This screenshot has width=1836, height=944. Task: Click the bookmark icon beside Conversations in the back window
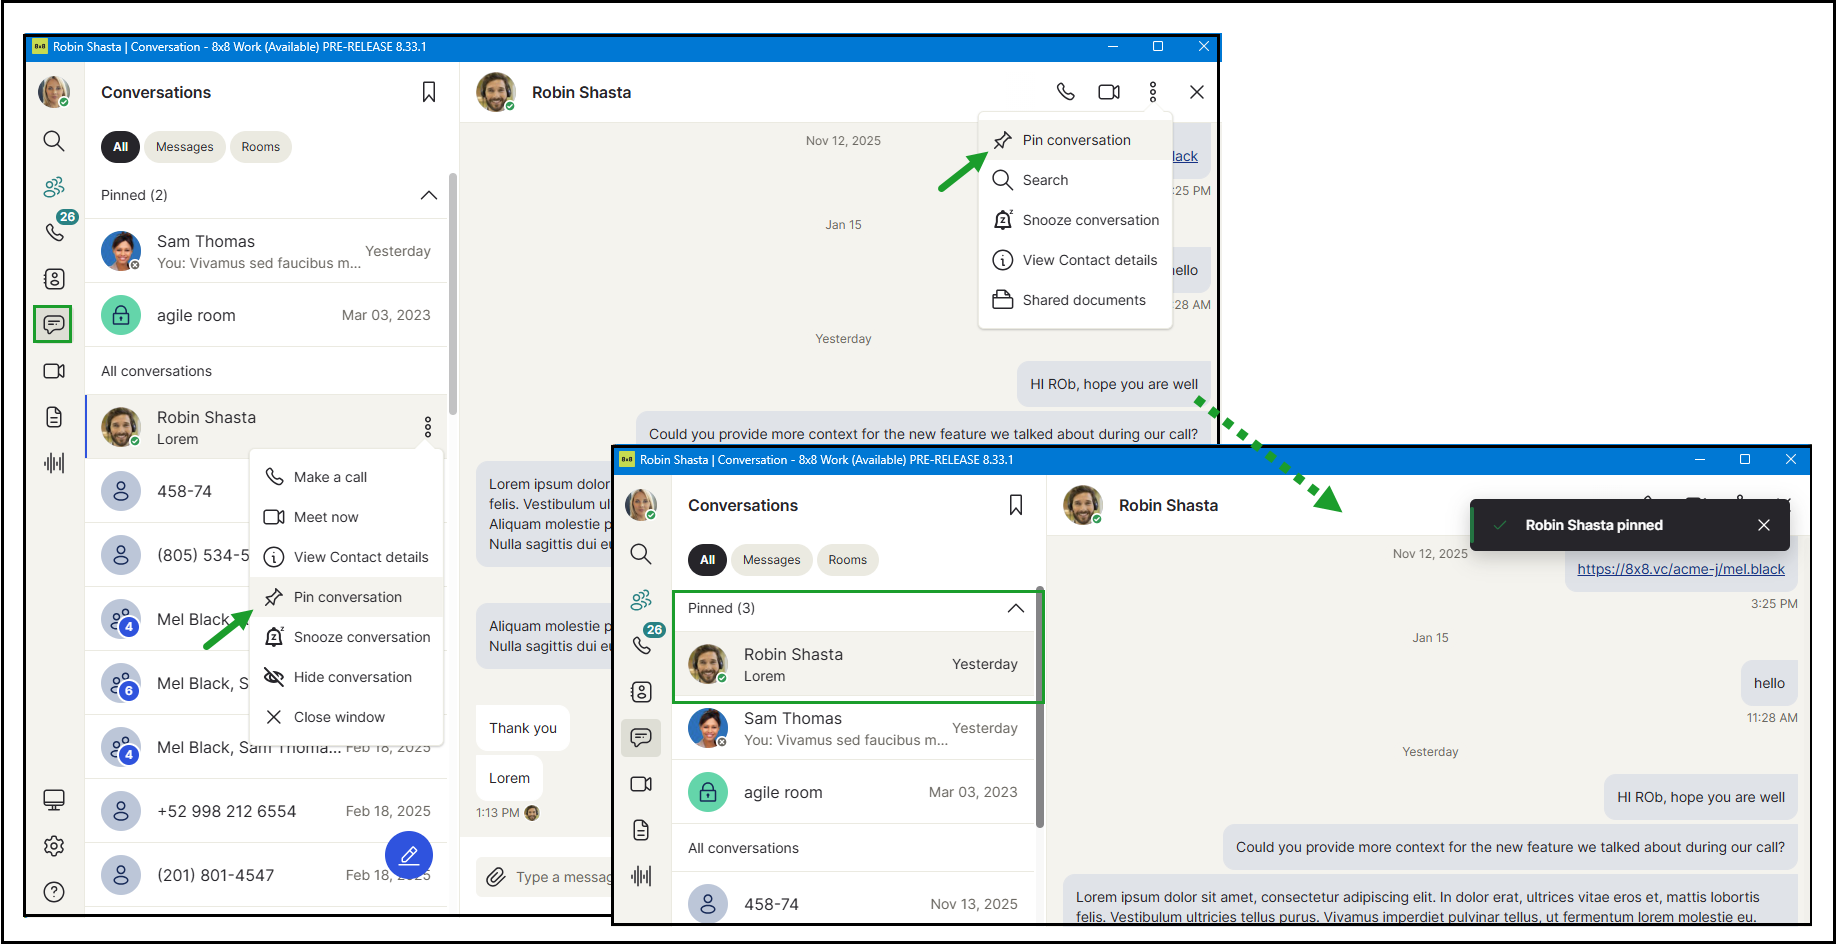click(x=429, y=92)
